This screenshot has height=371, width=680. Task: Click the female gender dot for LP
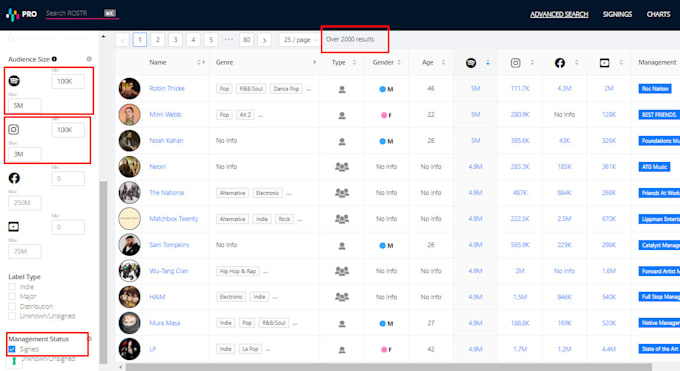click(x=384, y=349)
